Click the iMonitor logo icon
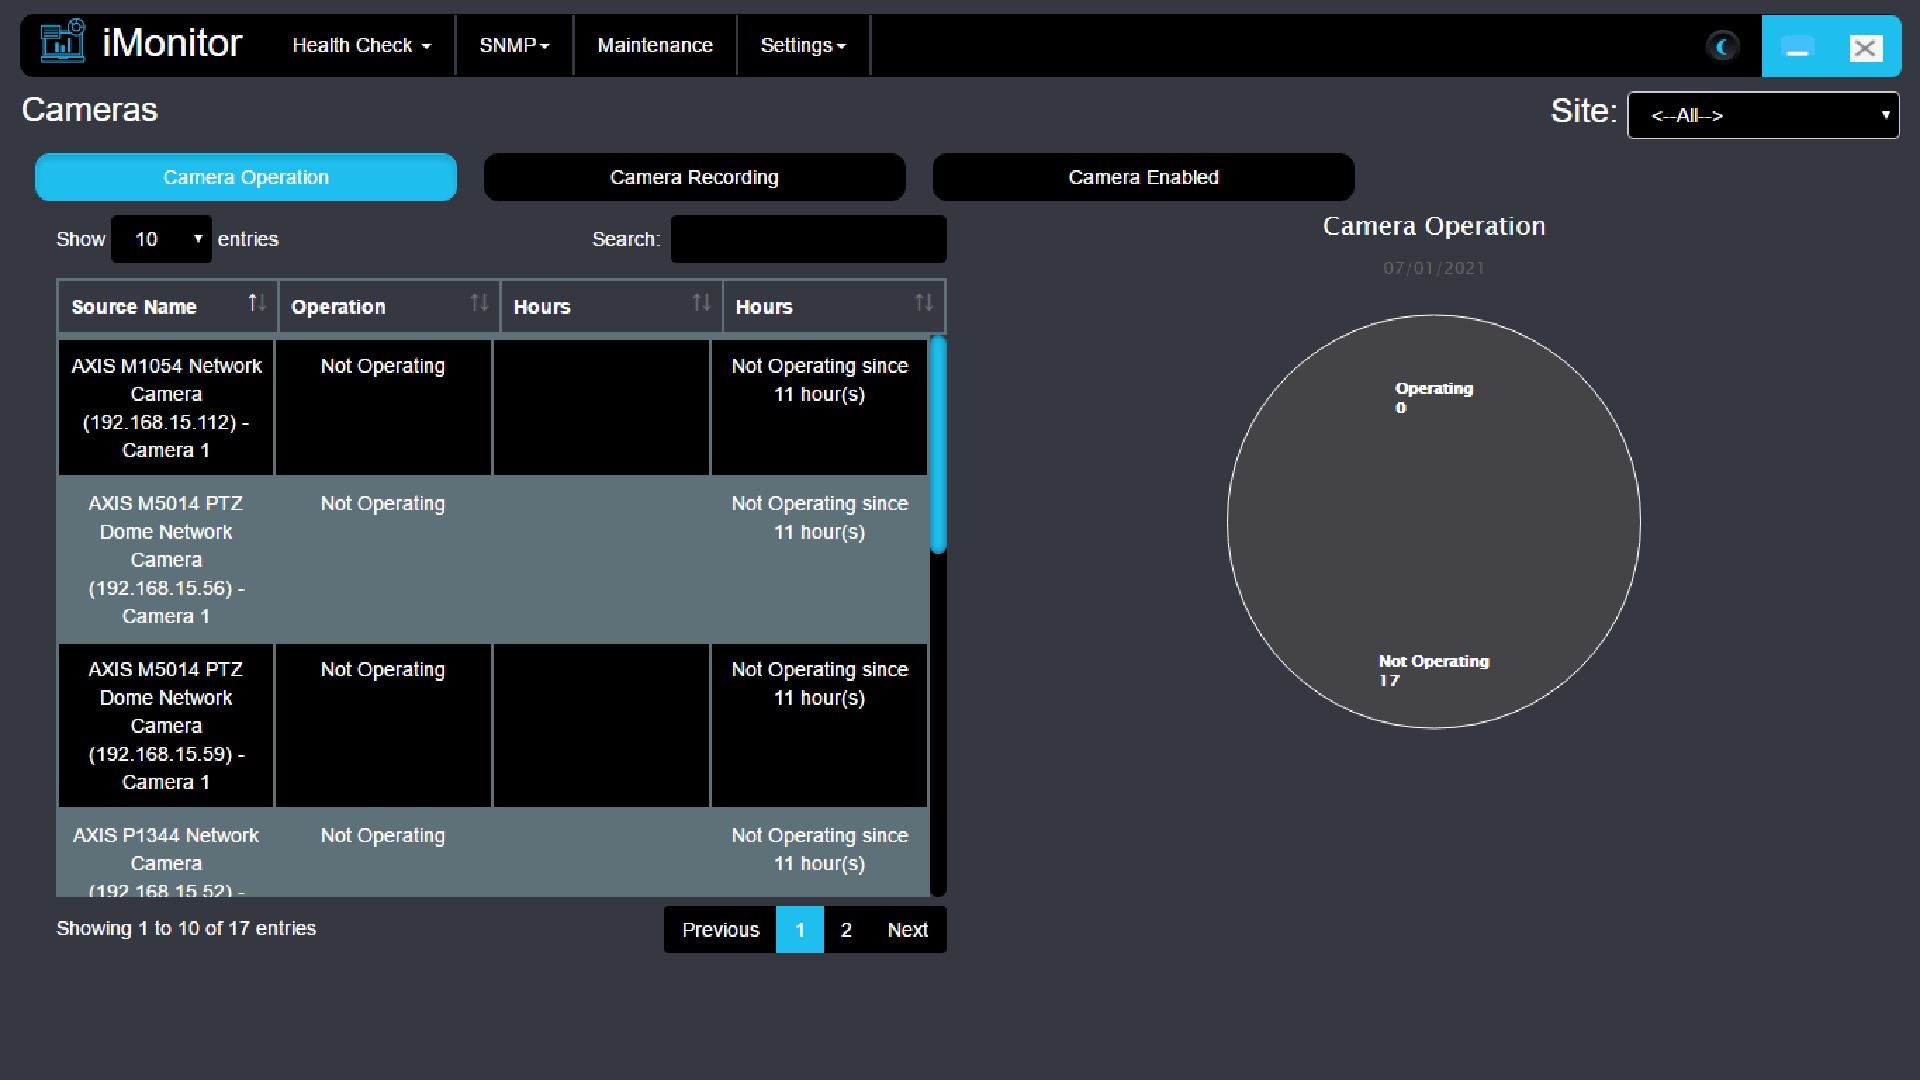Viewport: 1920px width, 1080px height. (63, 42)
